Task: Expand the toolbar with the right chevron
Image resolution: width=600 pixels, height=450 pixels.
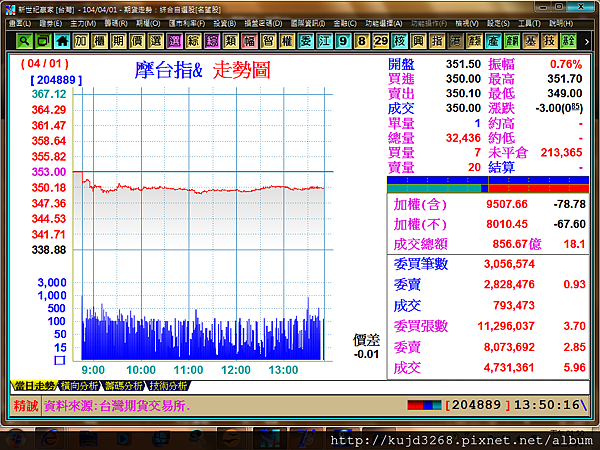Action: coord(587,41)
